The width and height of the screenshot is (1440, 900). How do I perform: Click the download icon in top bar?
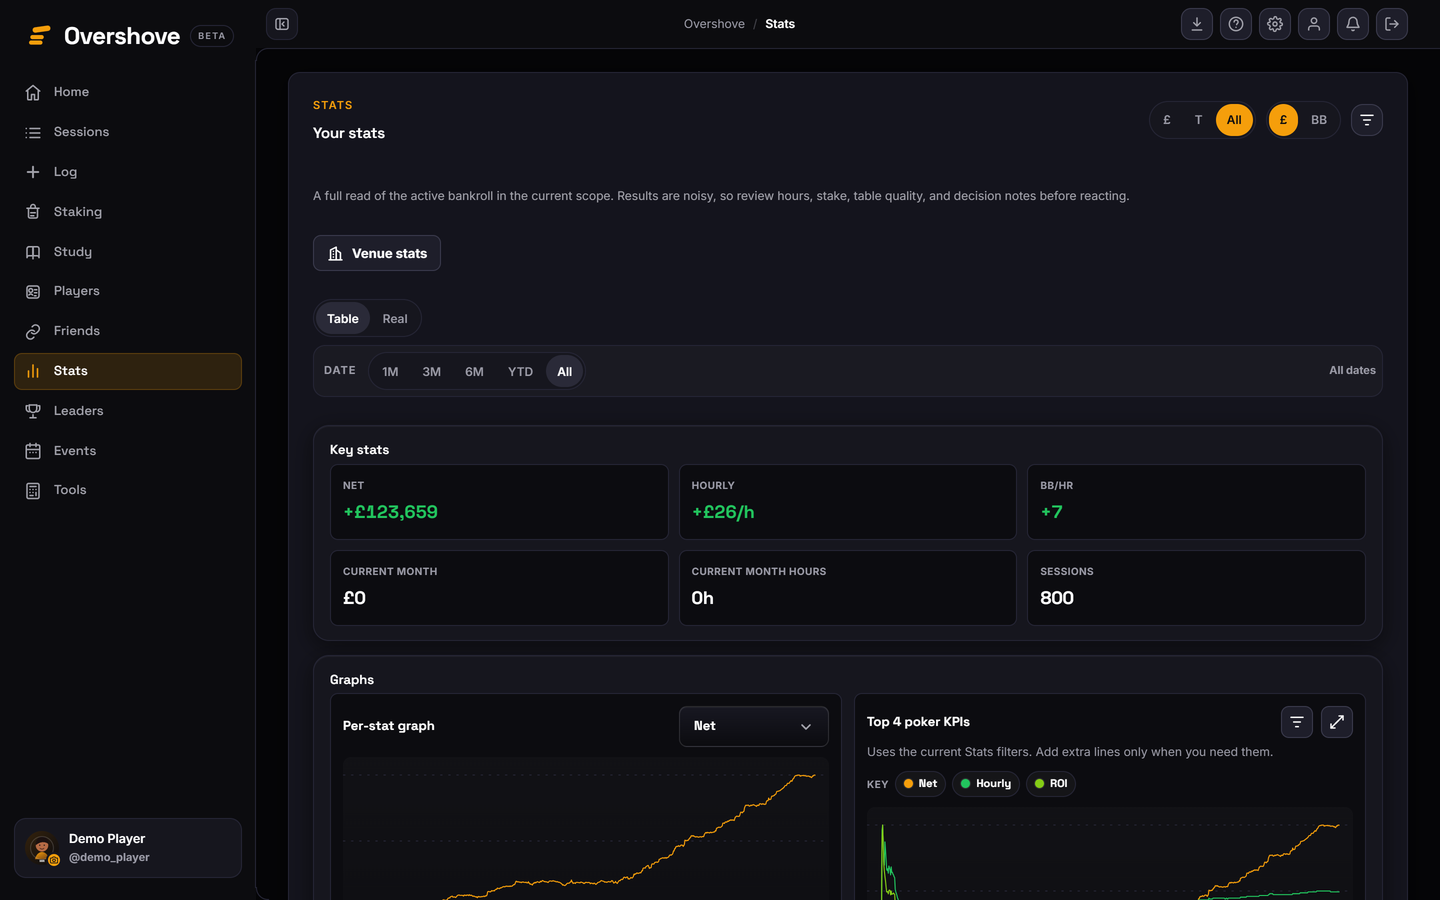pos(1197,24)
